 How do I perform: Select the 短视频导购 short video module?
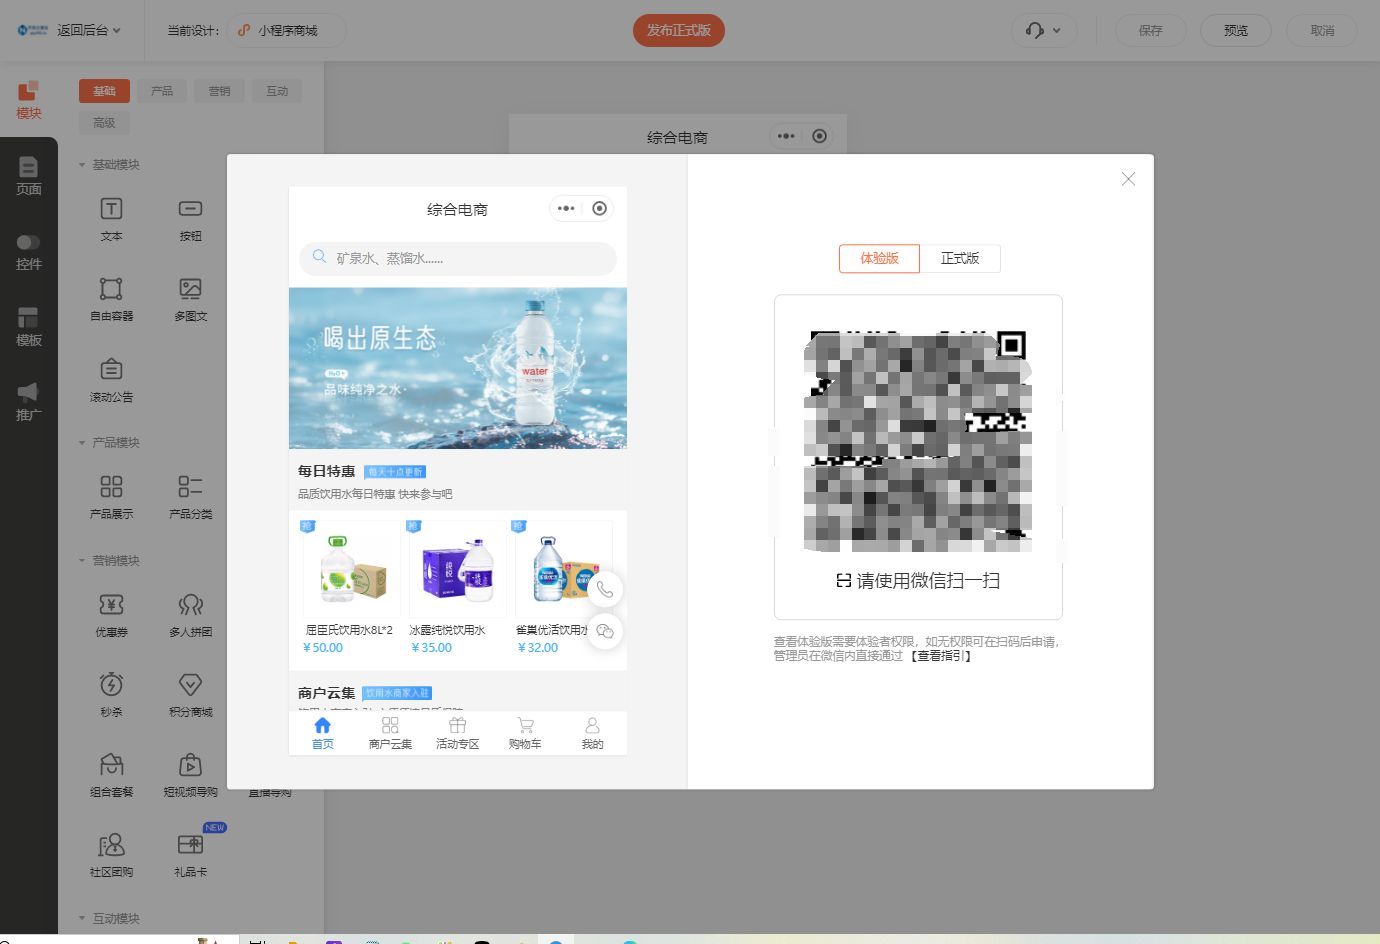(x=190, y=775)
